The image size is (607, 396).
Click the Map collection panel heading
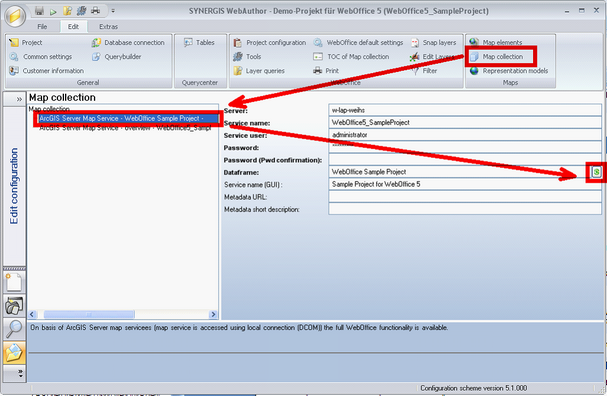pos(62,98)
